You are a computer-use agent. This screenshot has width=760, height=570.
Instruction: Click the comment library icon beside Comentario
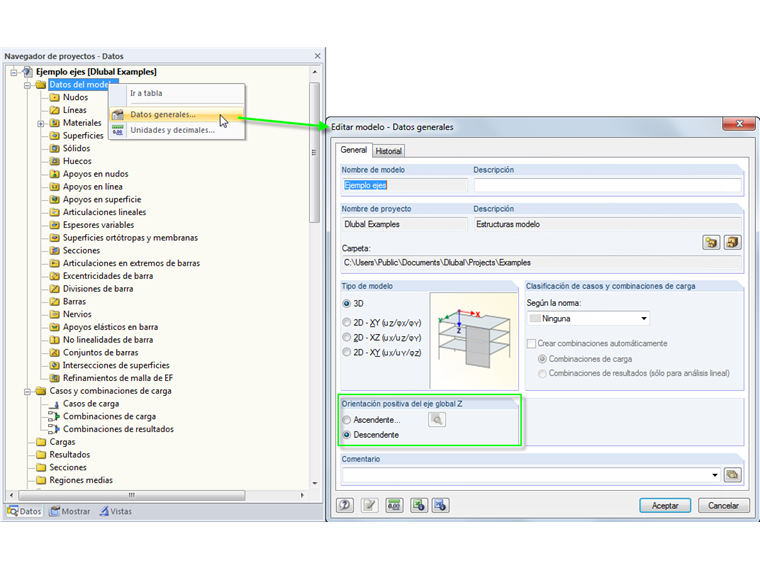(x=732, y=475)
